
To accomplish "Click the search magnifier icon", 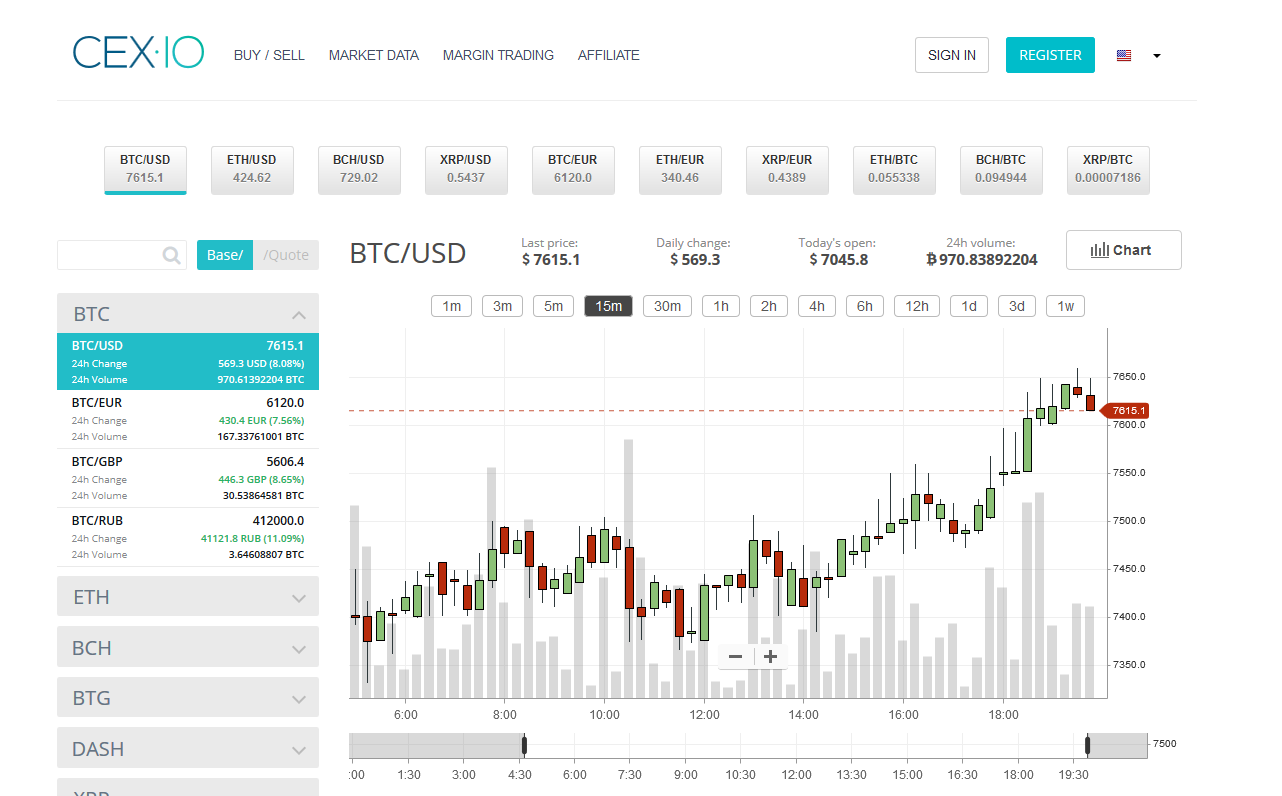I will 172,255.
